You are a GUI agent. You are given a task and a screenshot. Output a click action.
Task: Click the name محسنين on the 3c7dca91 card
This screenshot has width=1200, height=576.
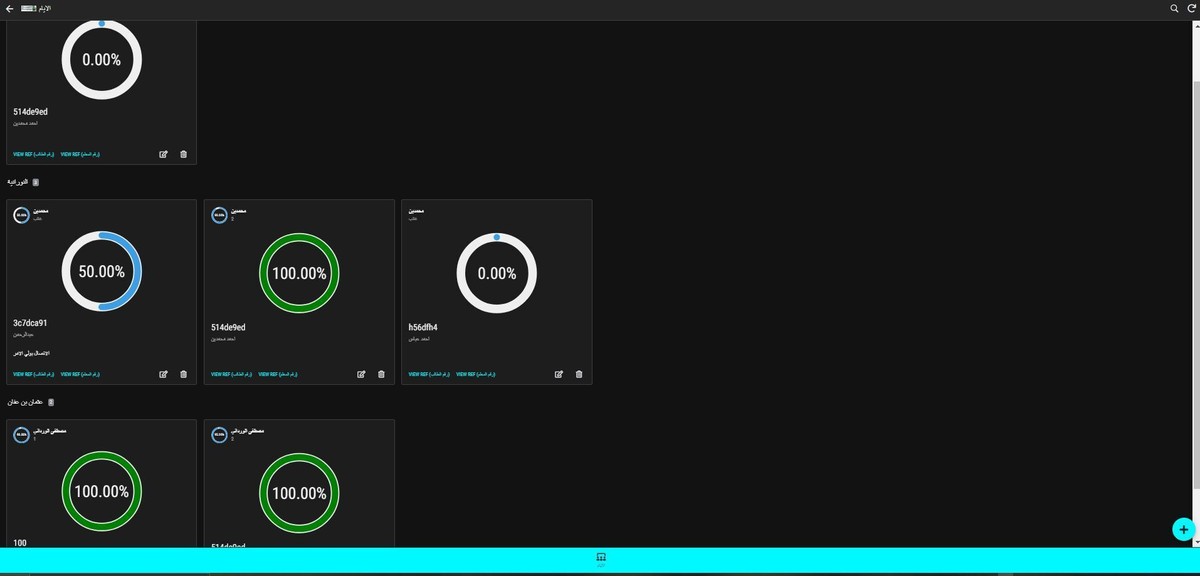point(41,211)
